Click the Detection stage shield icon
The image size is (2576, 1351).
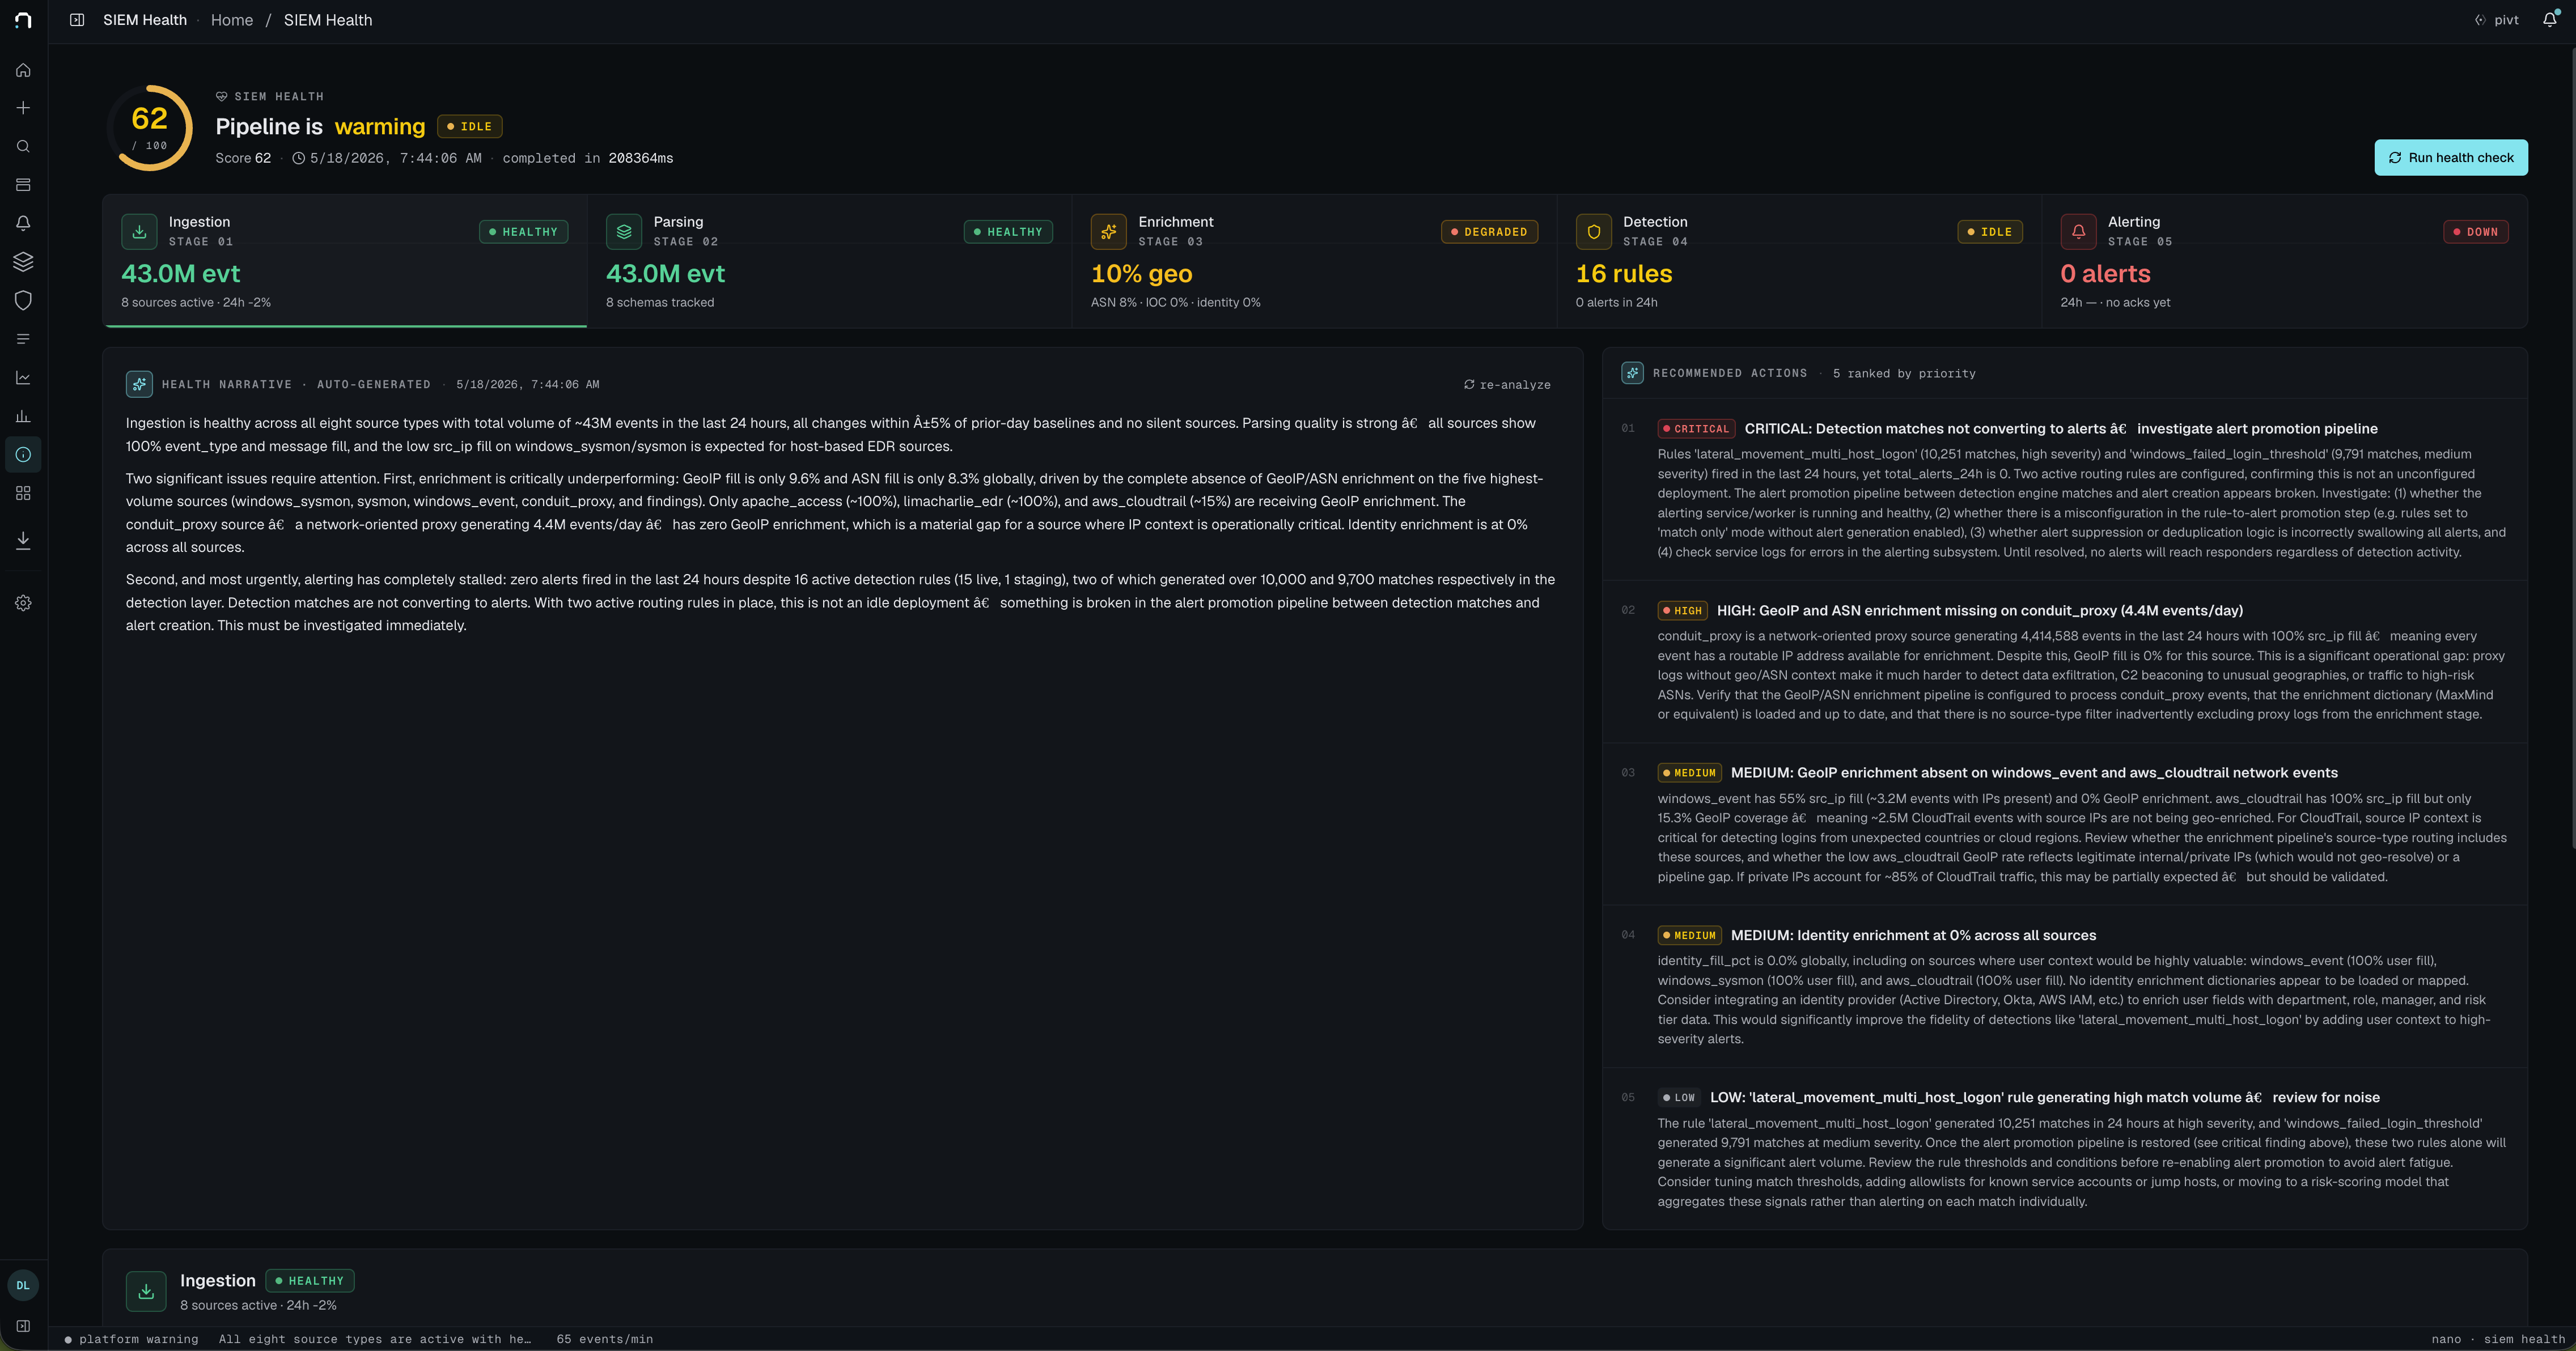1593,231
